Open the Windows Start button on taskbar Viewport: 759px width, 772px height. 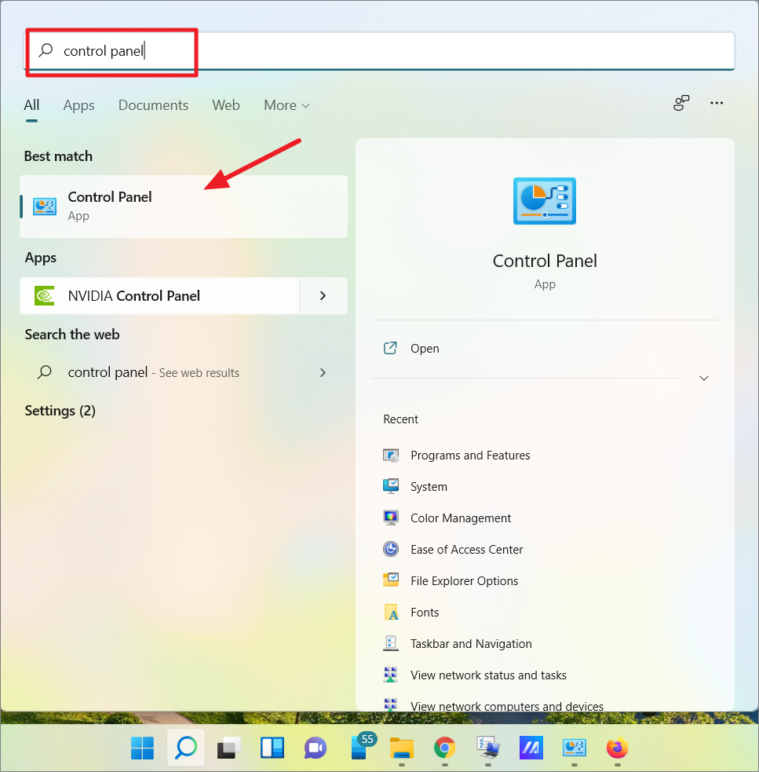click(x=142, y=748)
